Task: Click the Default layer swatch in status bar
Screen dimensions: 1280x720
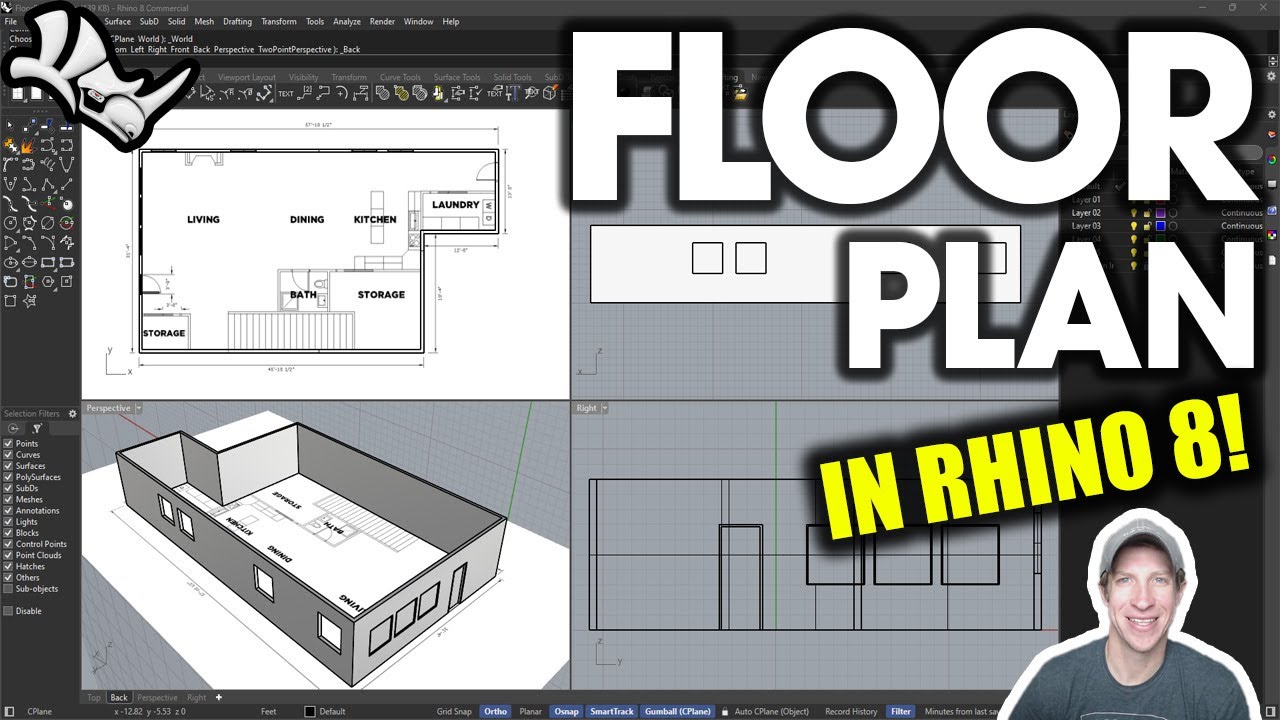Action: tap(310, 712)
